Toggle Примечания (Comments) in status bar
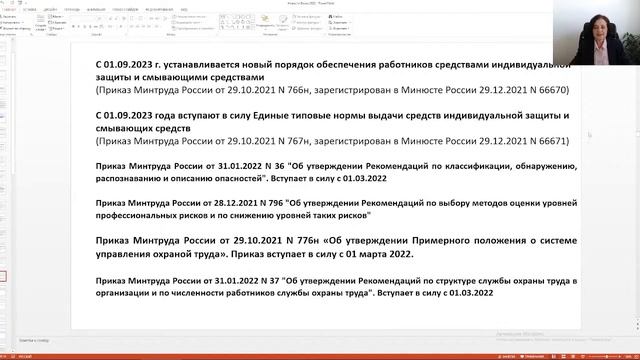This screenshot has height=360, width=640. pyautogui.click(x=533, y=357)
